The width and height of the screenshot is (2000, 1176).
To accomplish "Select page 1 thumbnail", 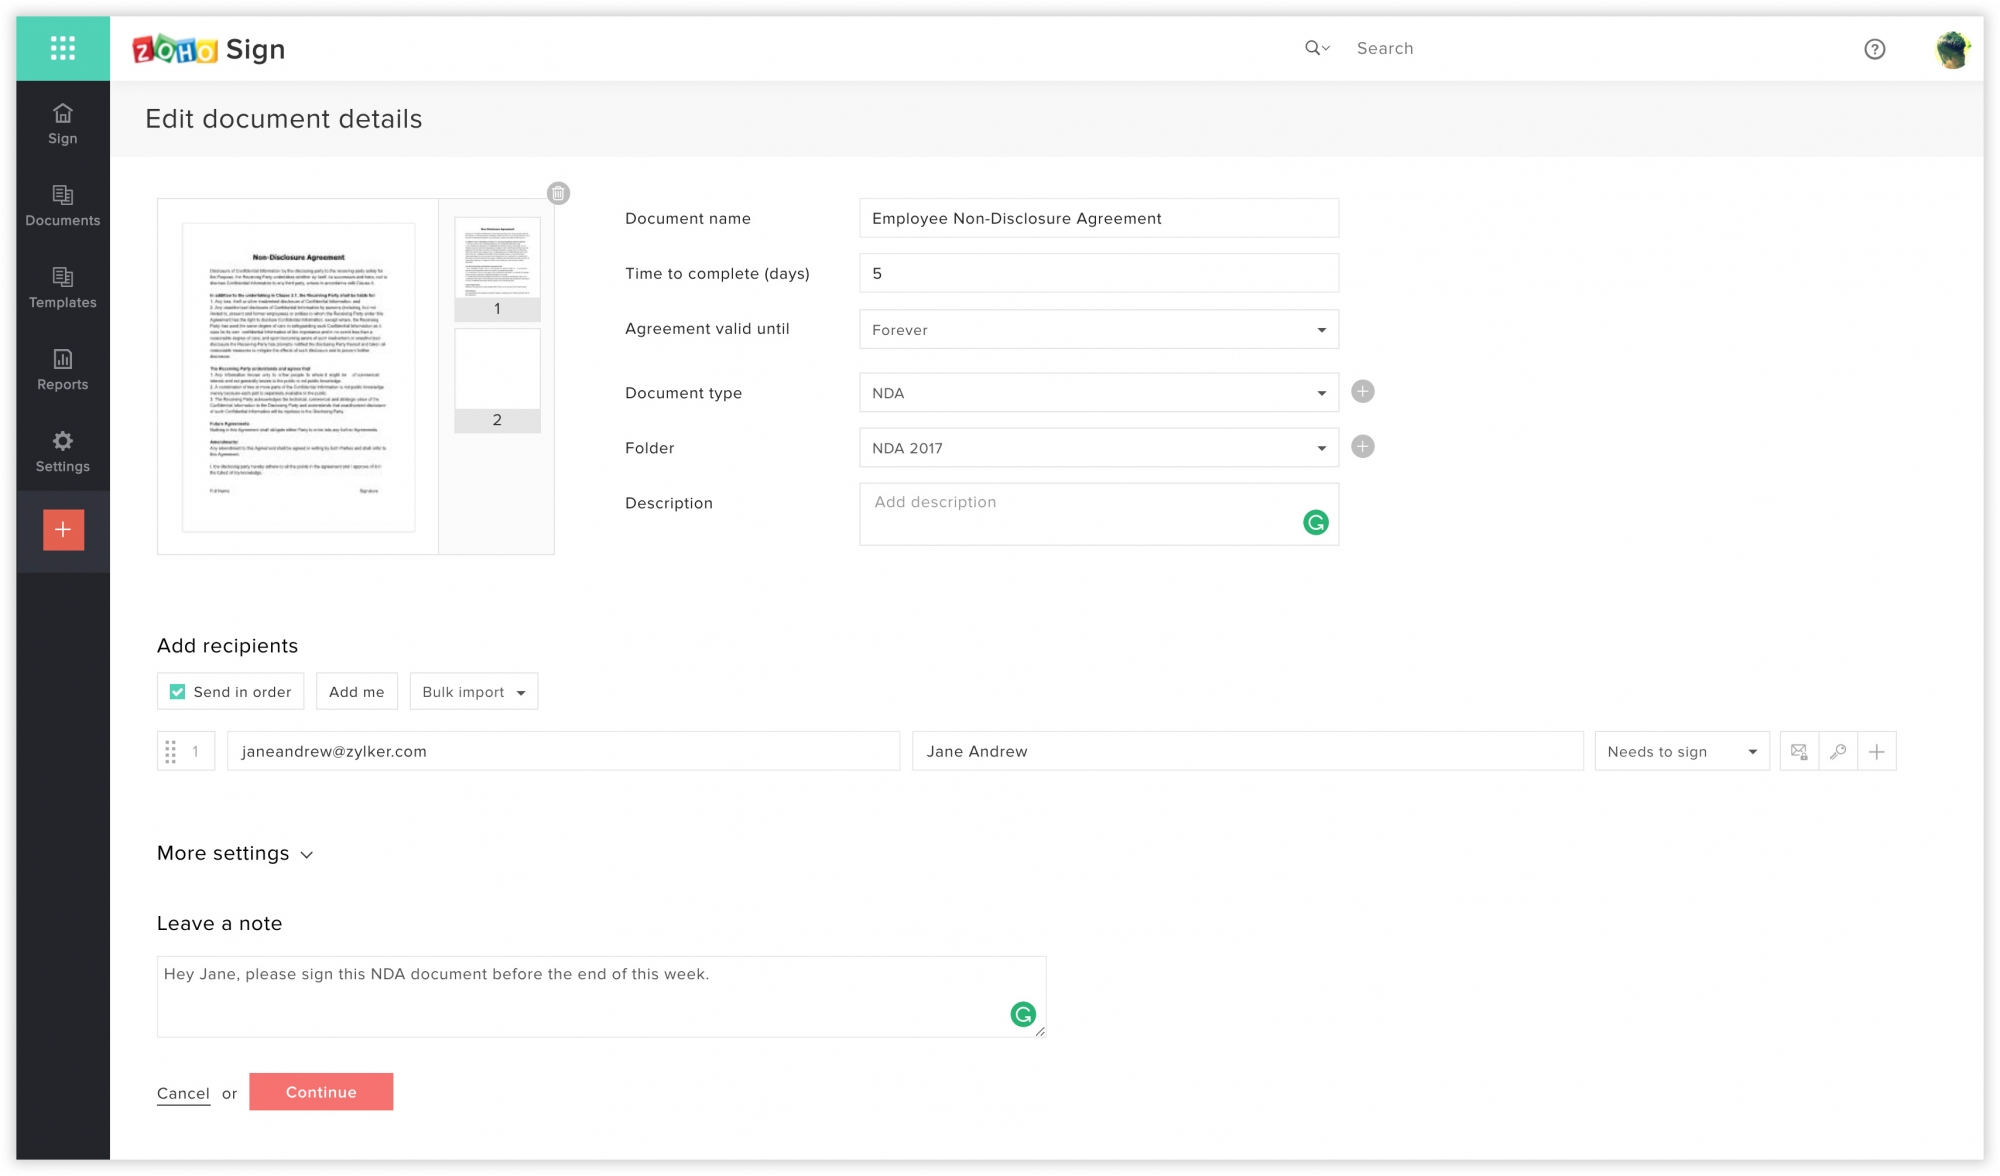I will (x=498, y=268).
